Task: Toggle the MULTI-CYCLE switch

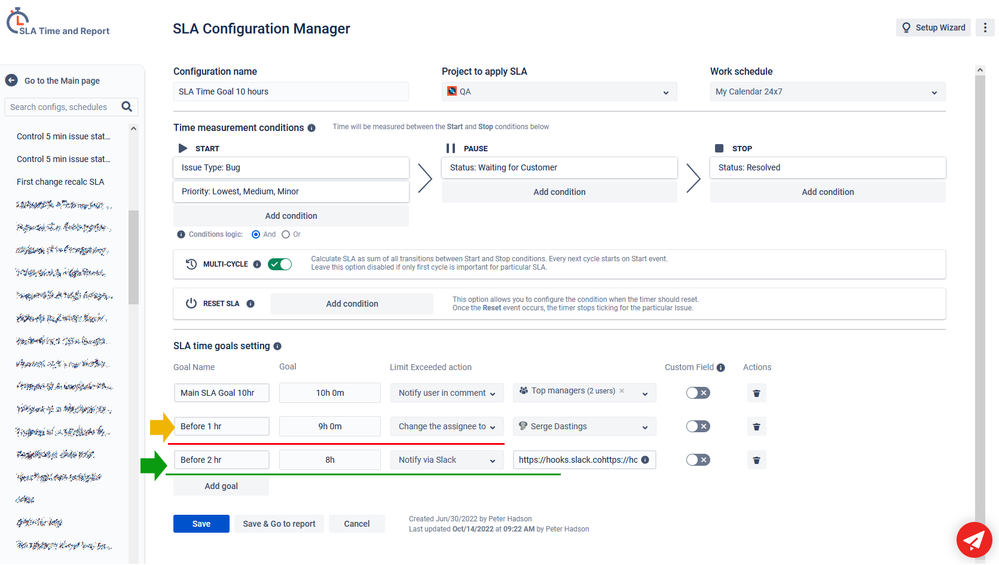Action: pos(280,264)
